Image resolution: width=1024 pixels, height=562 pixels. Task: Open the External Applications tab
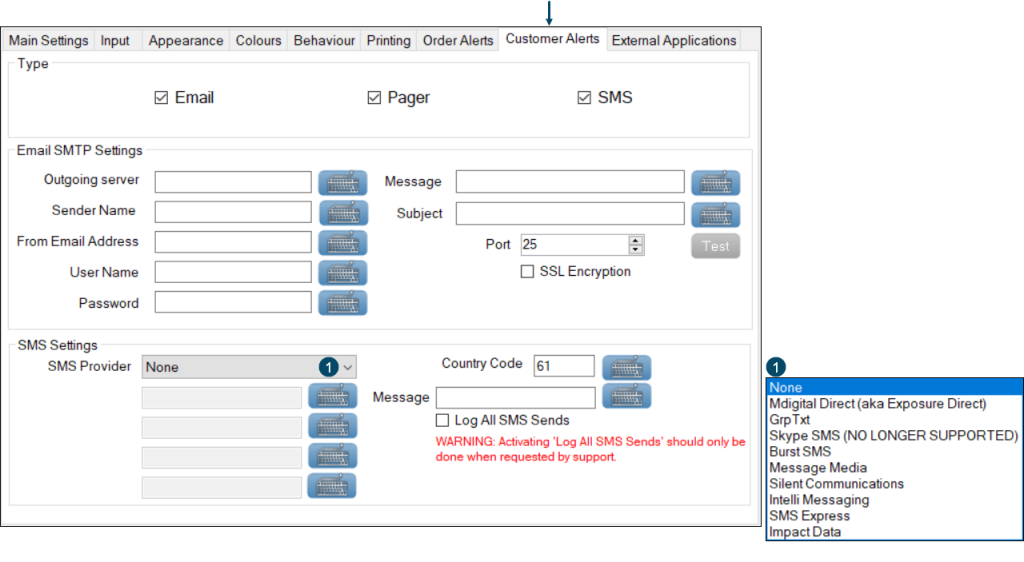673,41
